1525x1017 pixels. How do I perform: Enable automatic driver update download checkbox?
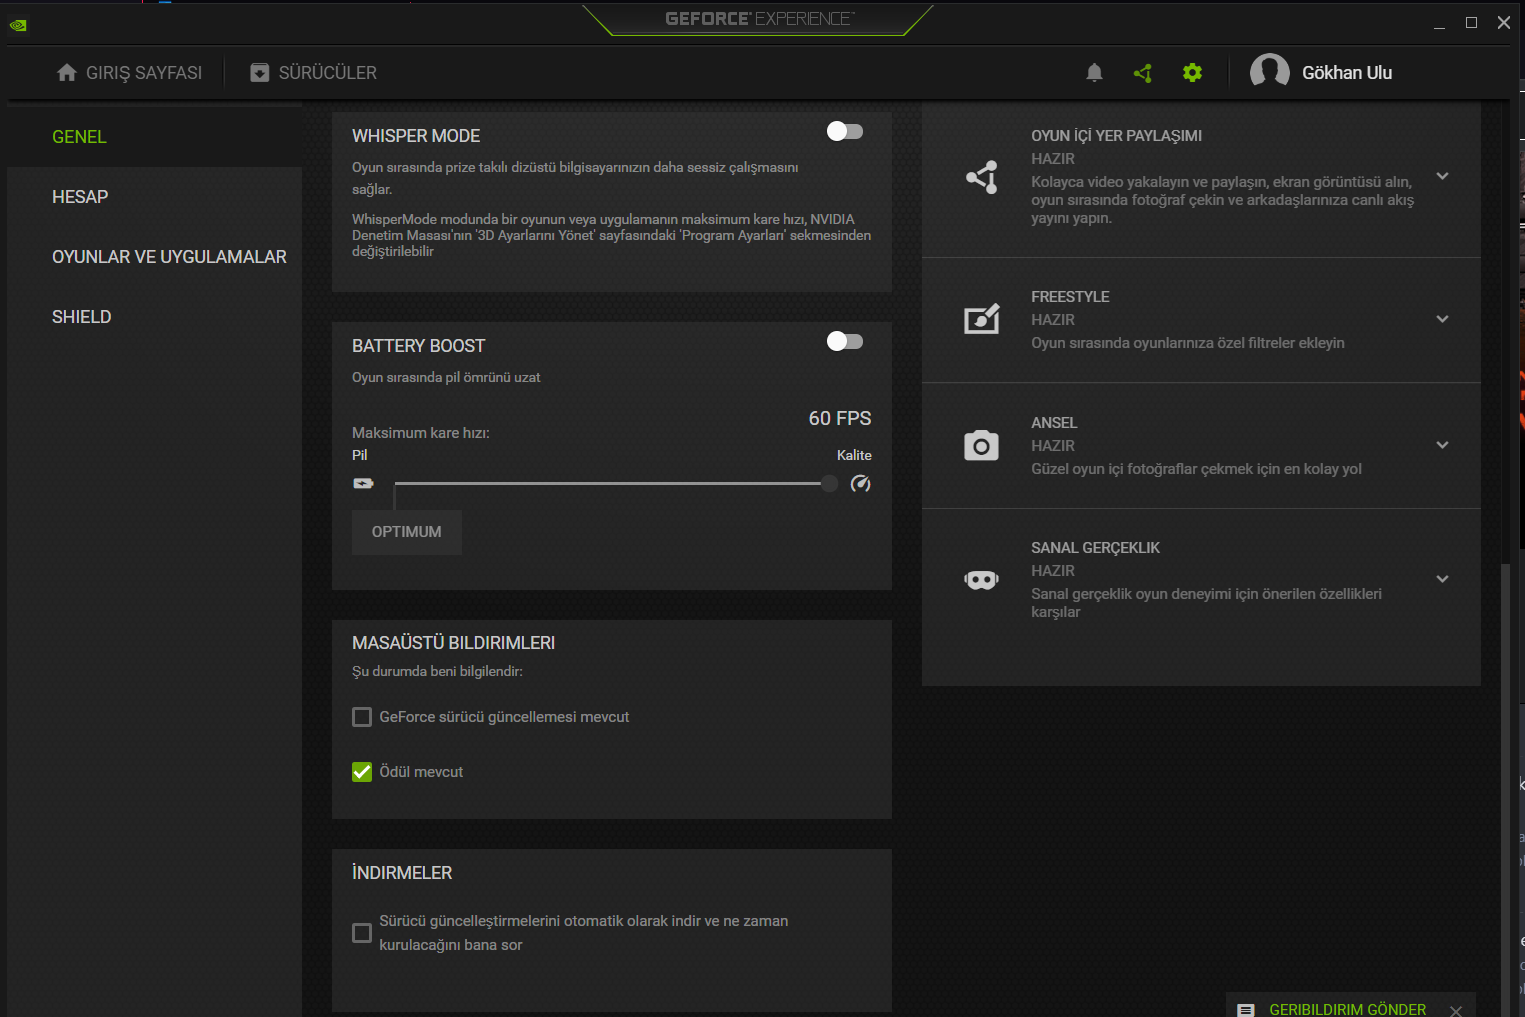pyautogui.click(x=362, y=933)
